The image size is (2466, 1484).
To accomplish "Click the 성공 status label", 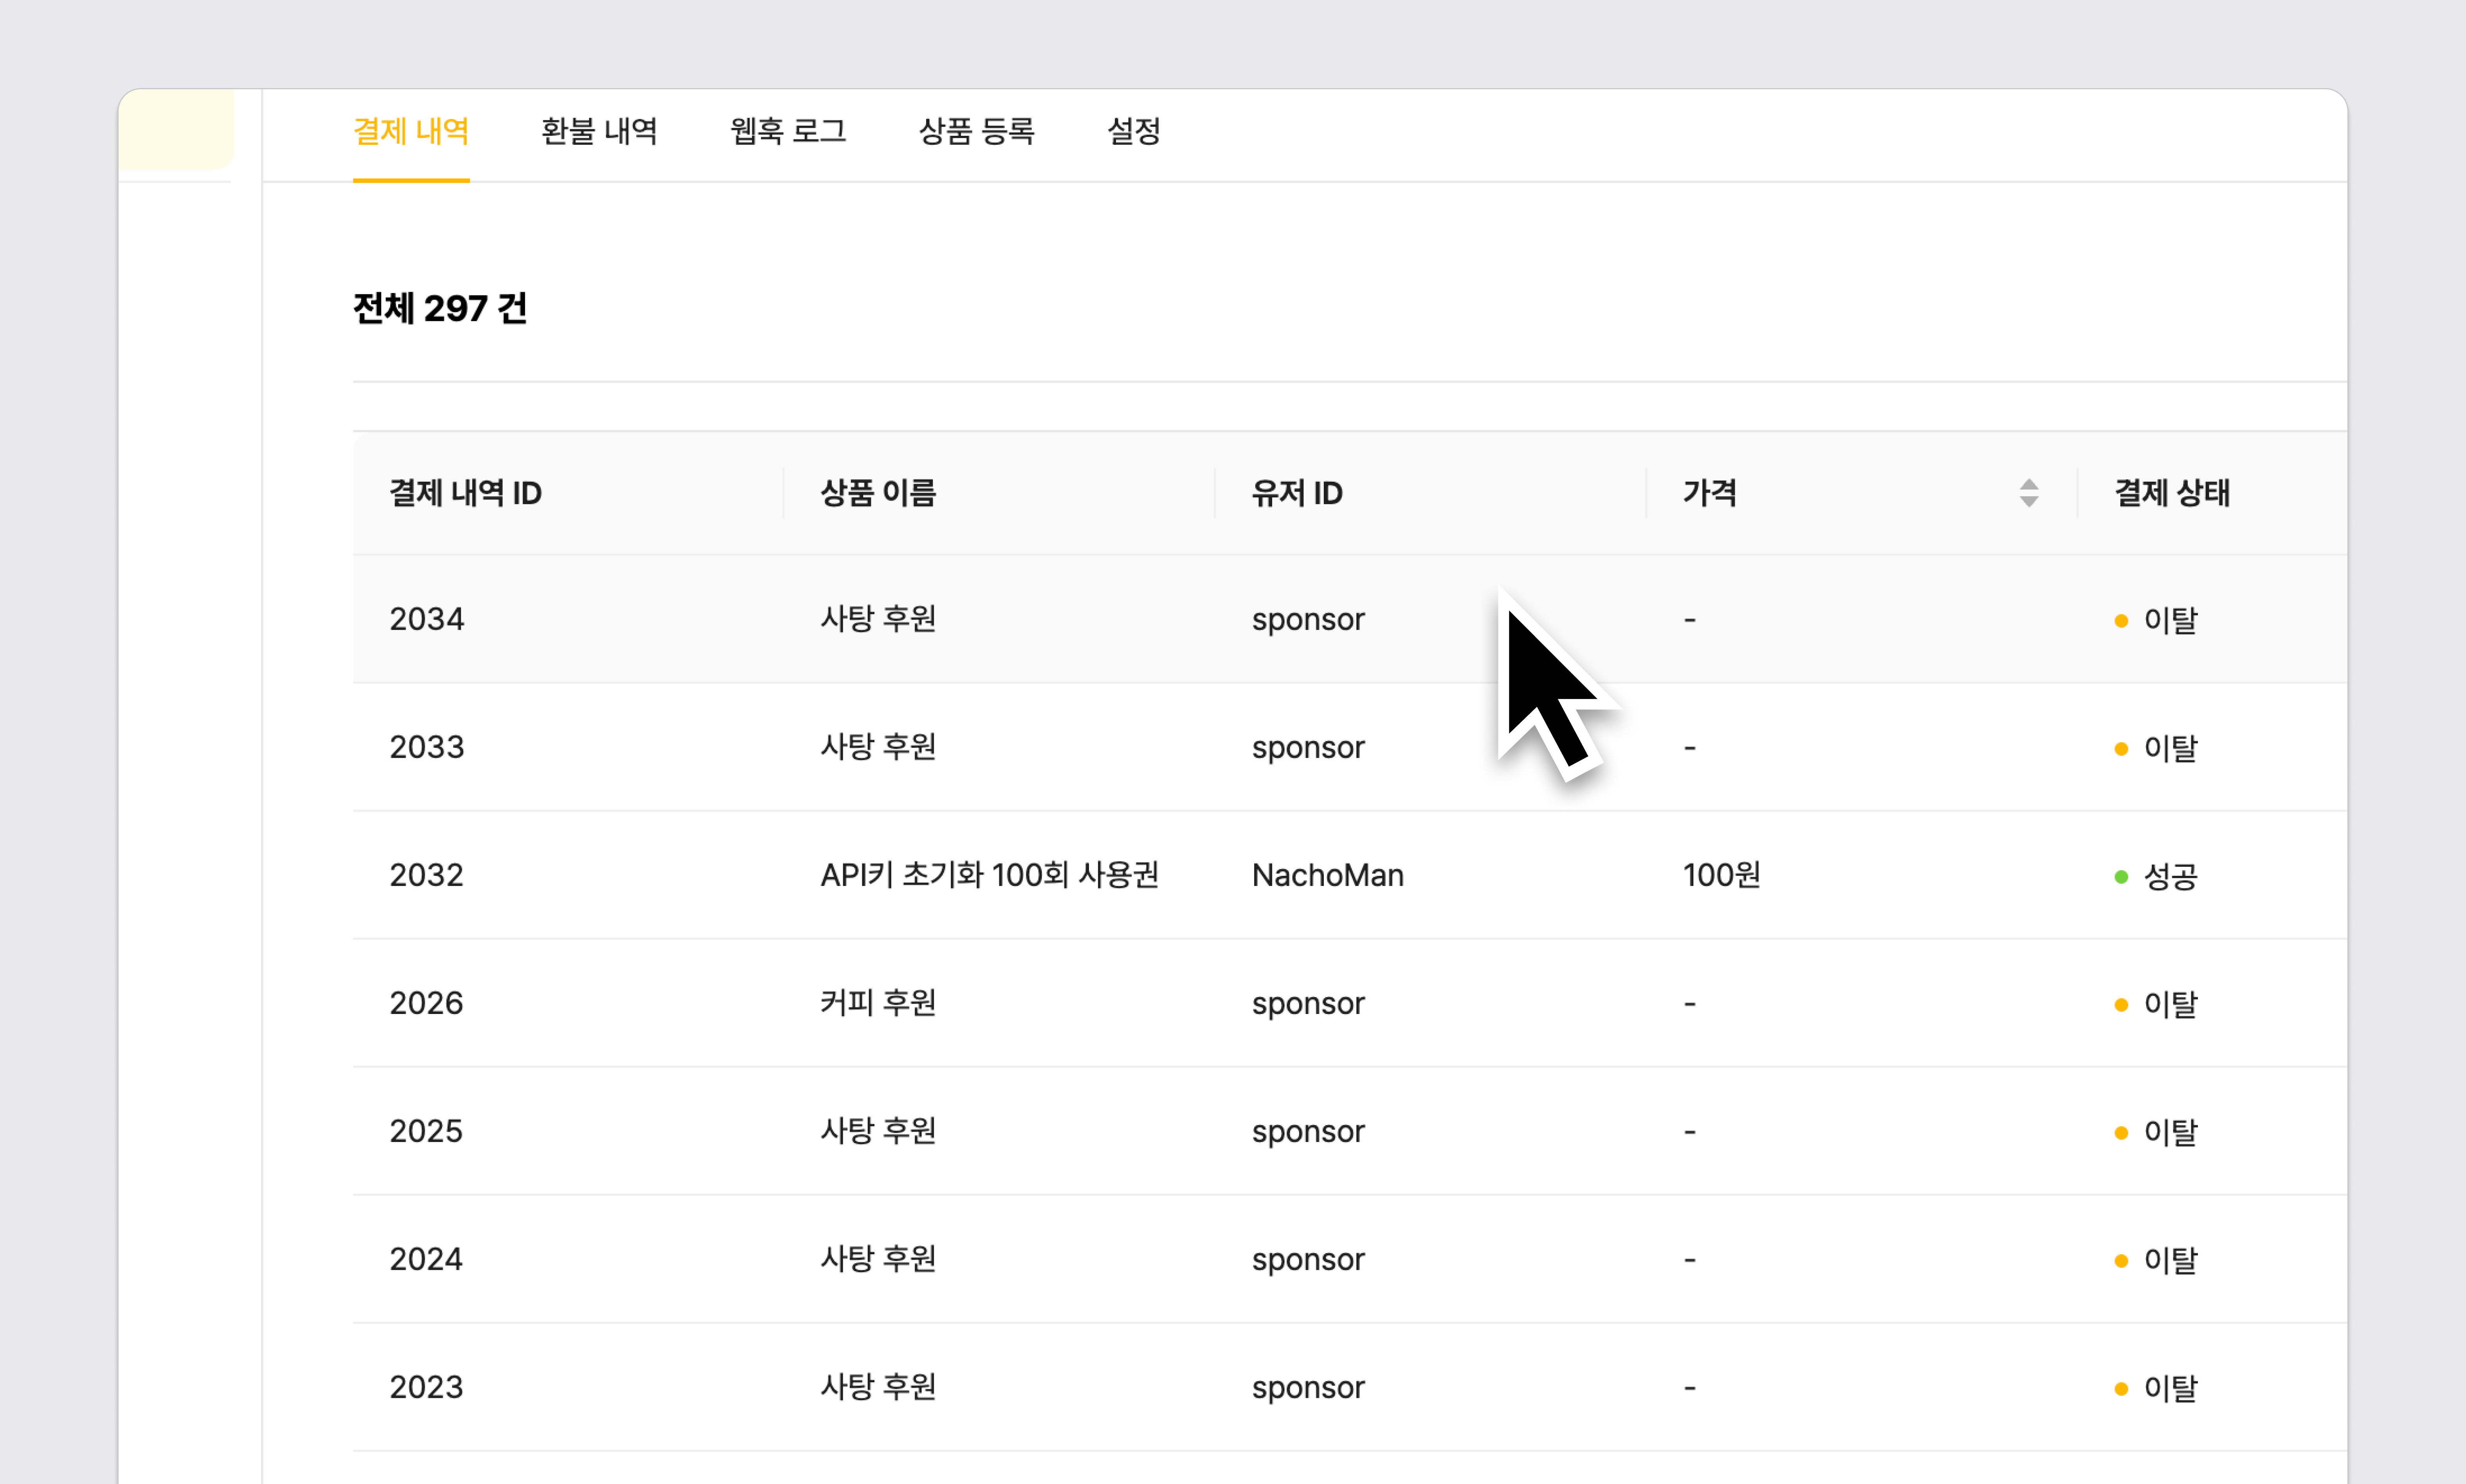I will pyautogui.click(x=2170, y=877).
